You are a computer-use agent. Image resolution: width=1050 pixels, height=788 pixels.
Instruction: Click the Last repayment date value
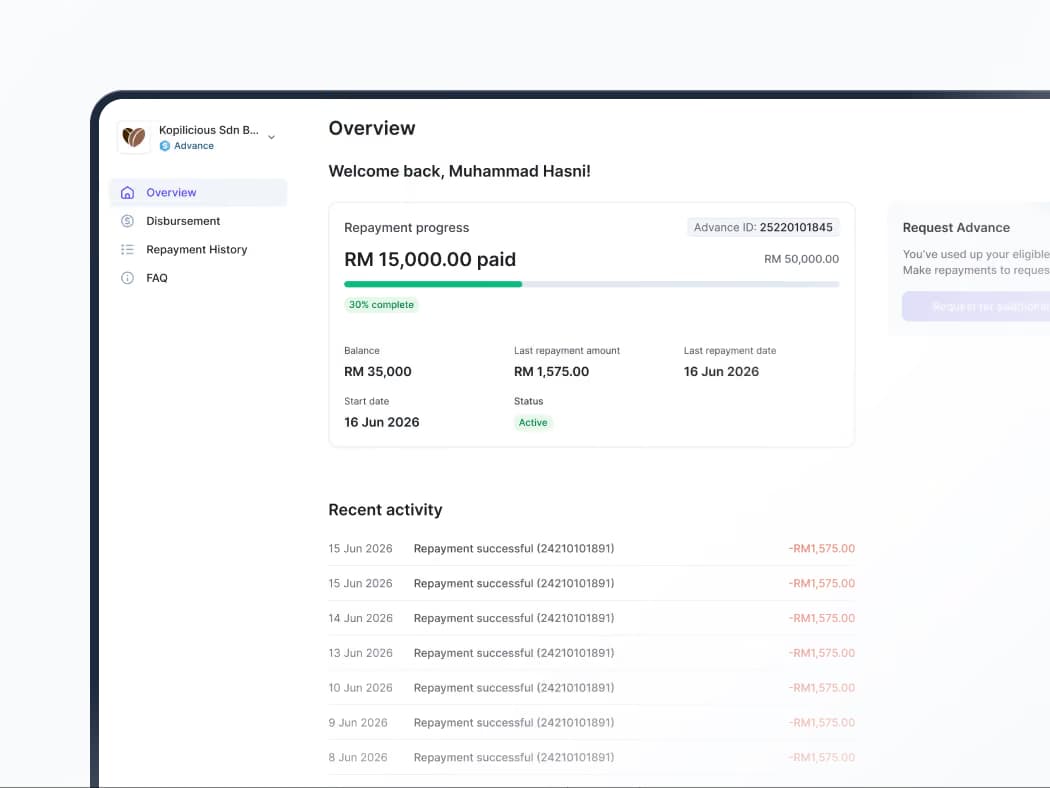click(721, 372)
